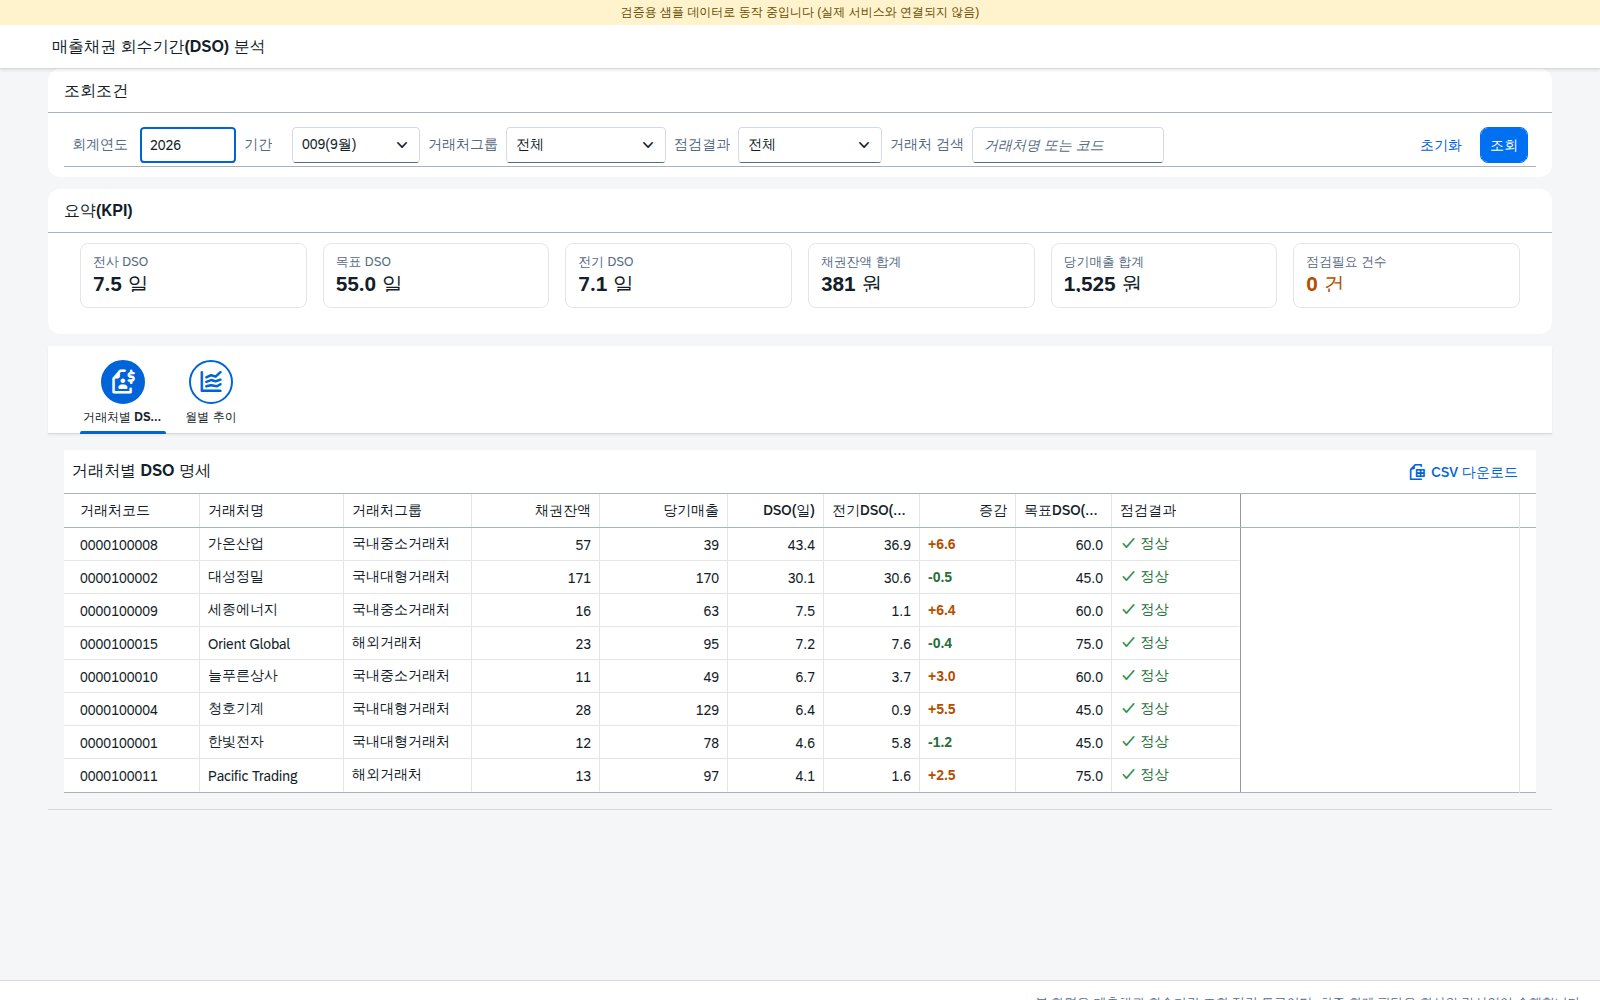Click the 조회 search button

coord(1504,145)
